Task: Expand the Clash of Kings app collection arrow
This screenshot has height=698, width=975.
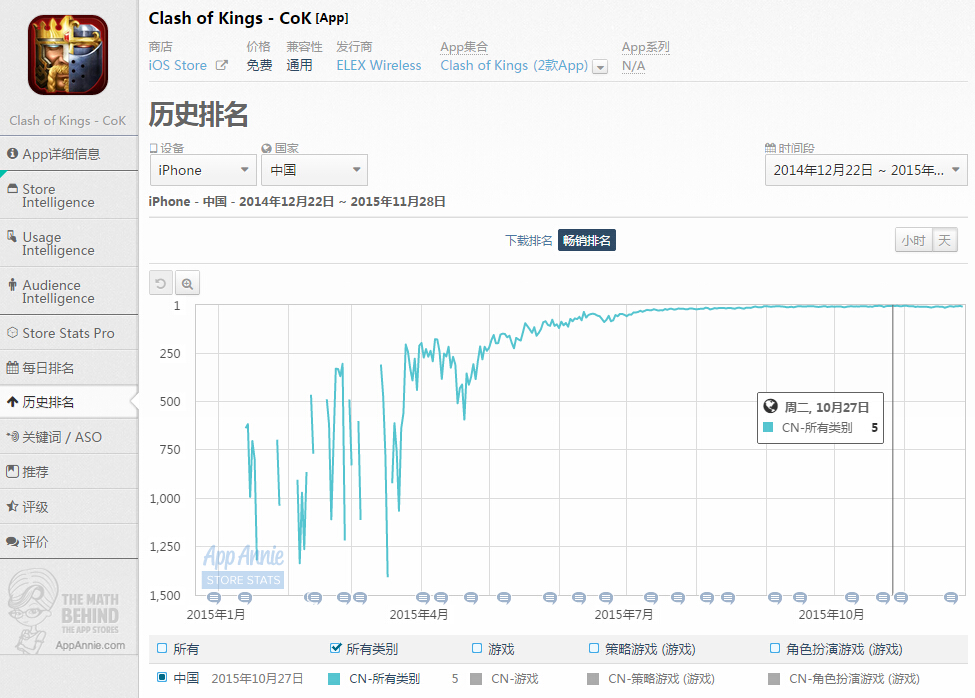Action: [600, 67]
